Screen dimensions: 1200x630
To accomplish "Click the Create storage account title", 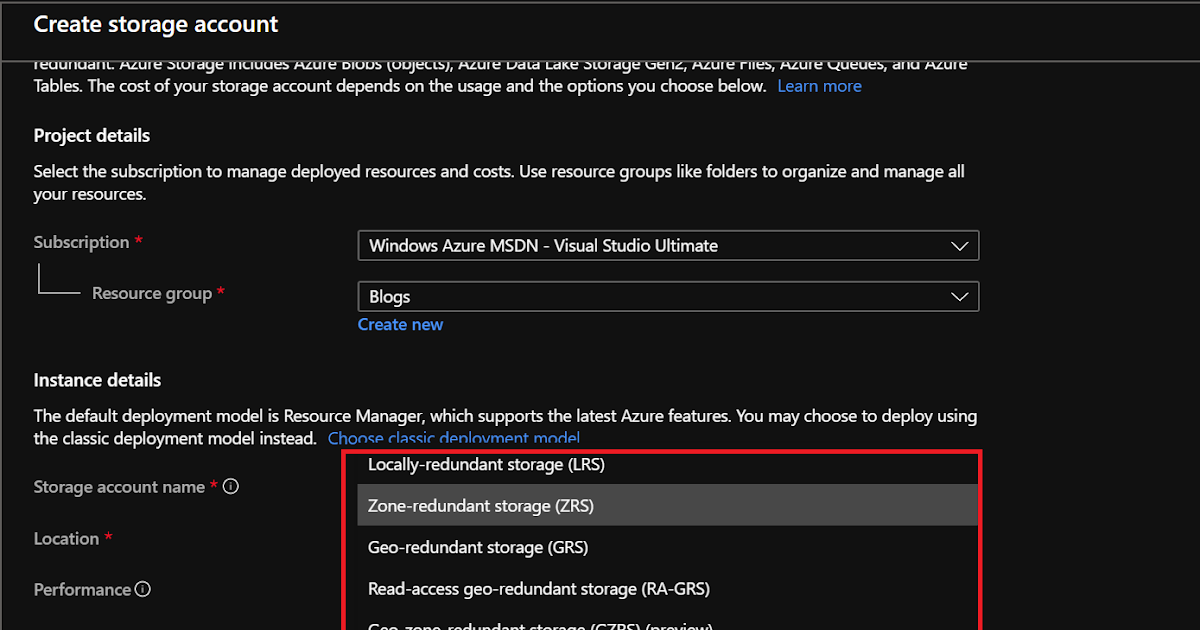I will 155,24.
